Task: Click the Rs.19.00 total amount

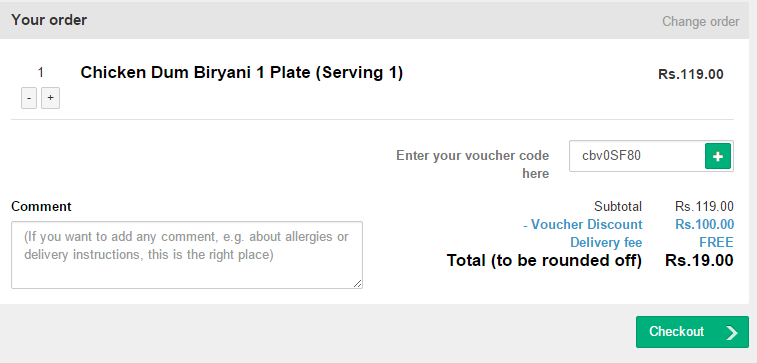Action: coord(699,261)
